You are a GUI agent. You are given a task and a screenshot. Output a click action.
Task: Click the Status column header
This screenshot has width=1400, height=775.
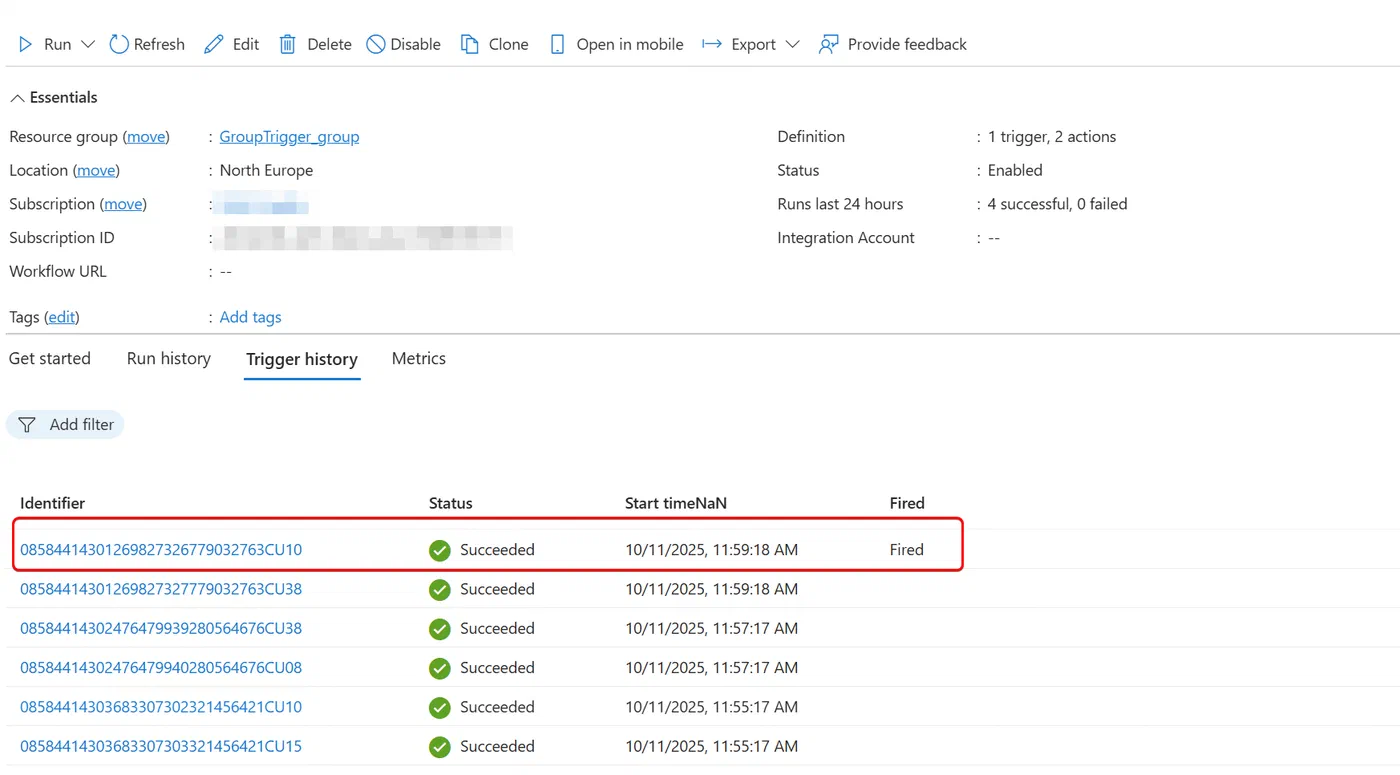pos(451,504)
